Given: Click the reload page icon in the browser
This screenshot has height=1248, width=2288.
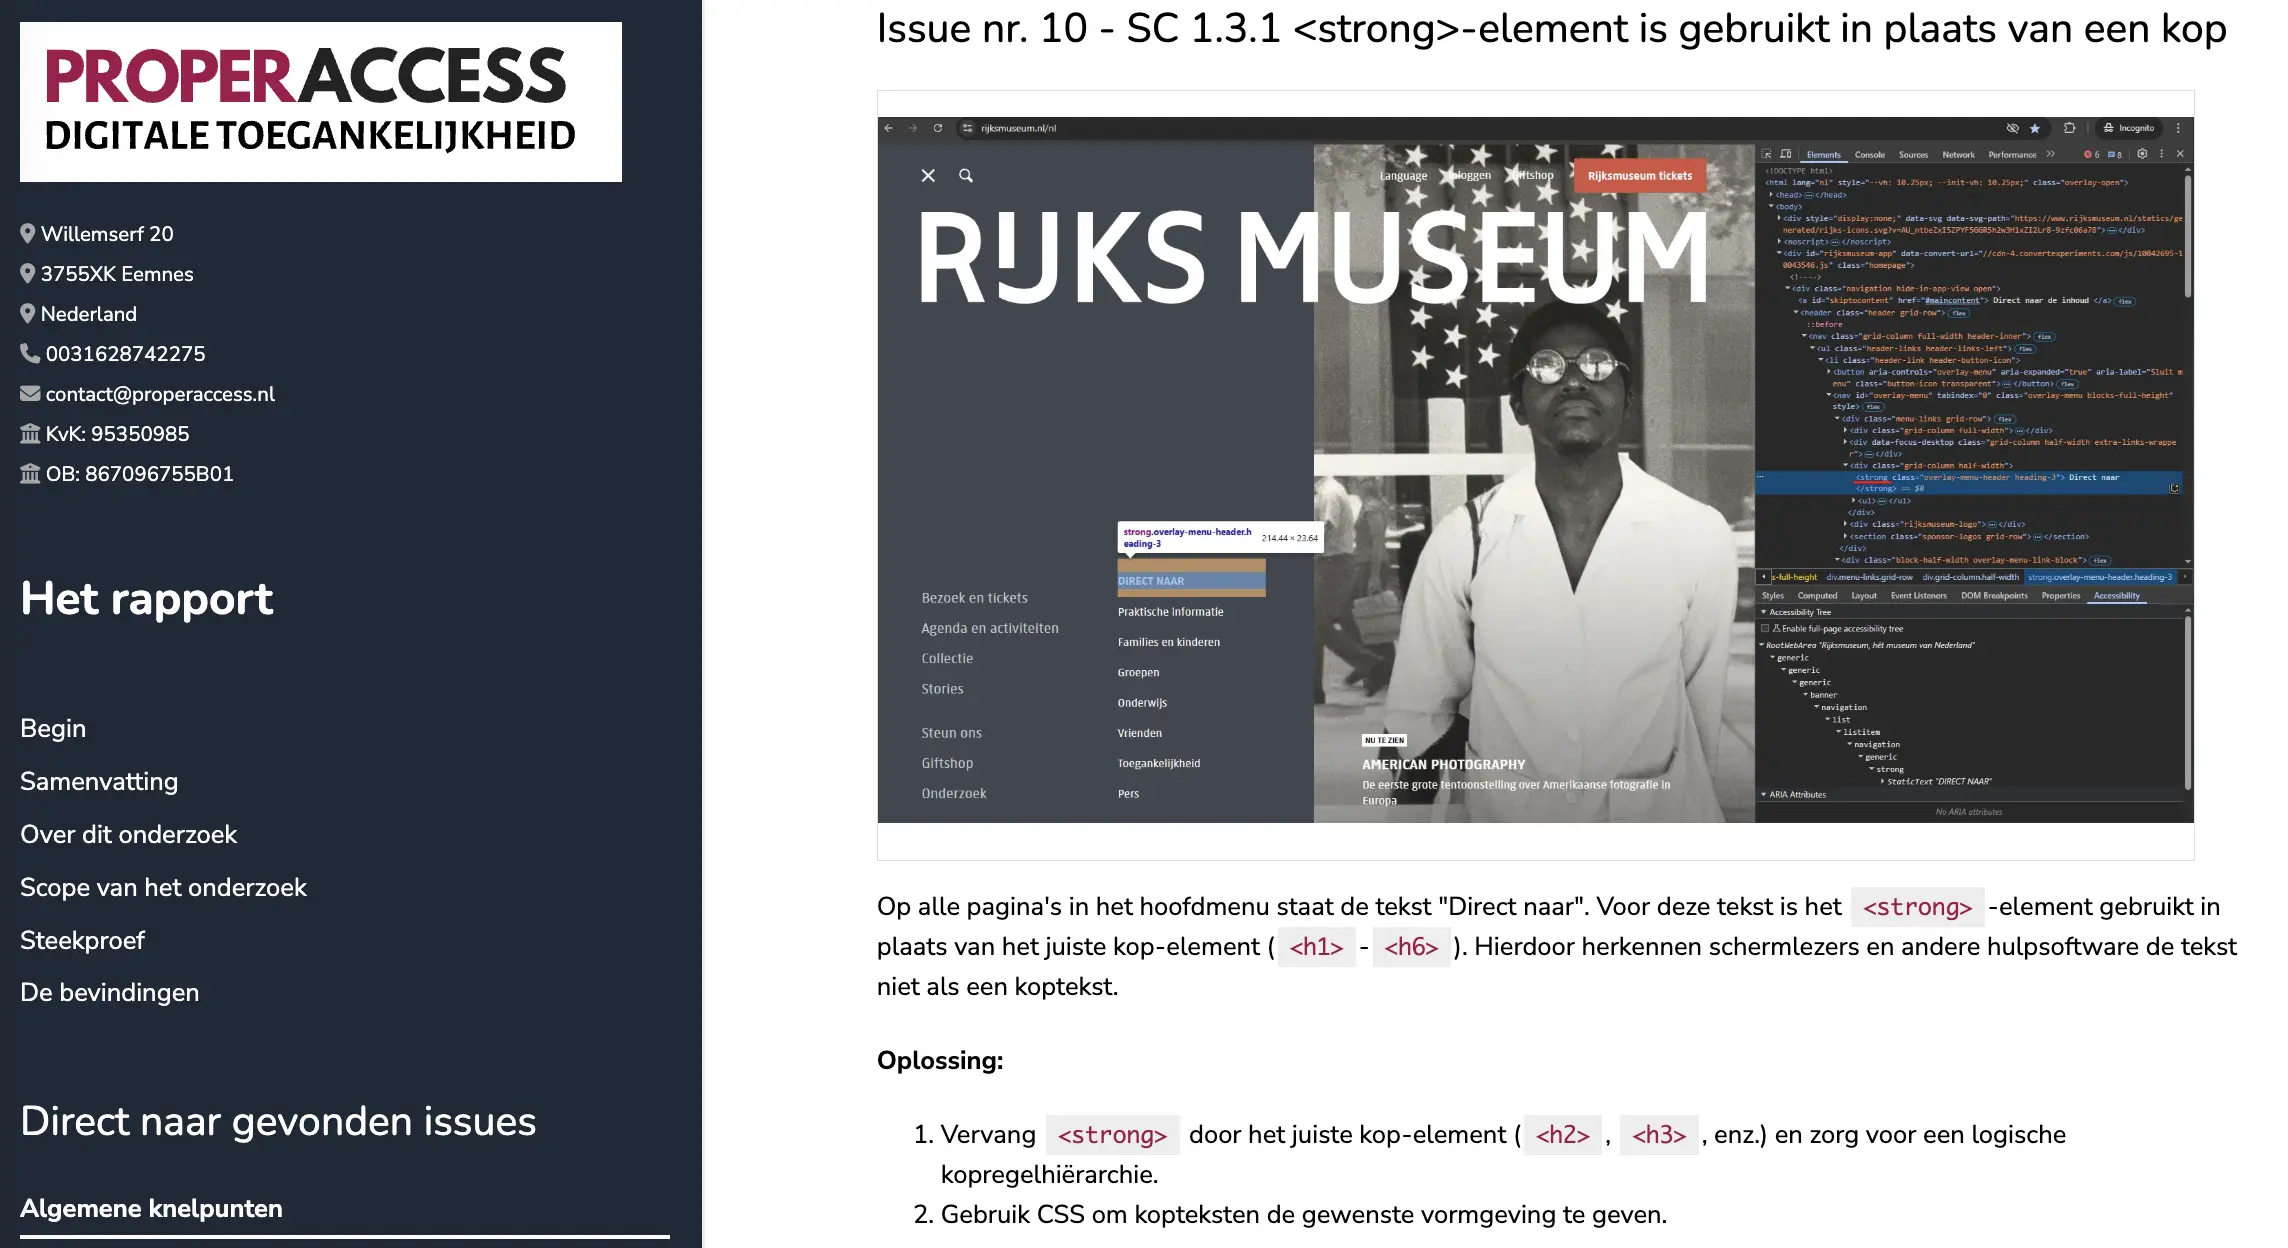Looking at the screenshot, I should click(x=937, y=129).
